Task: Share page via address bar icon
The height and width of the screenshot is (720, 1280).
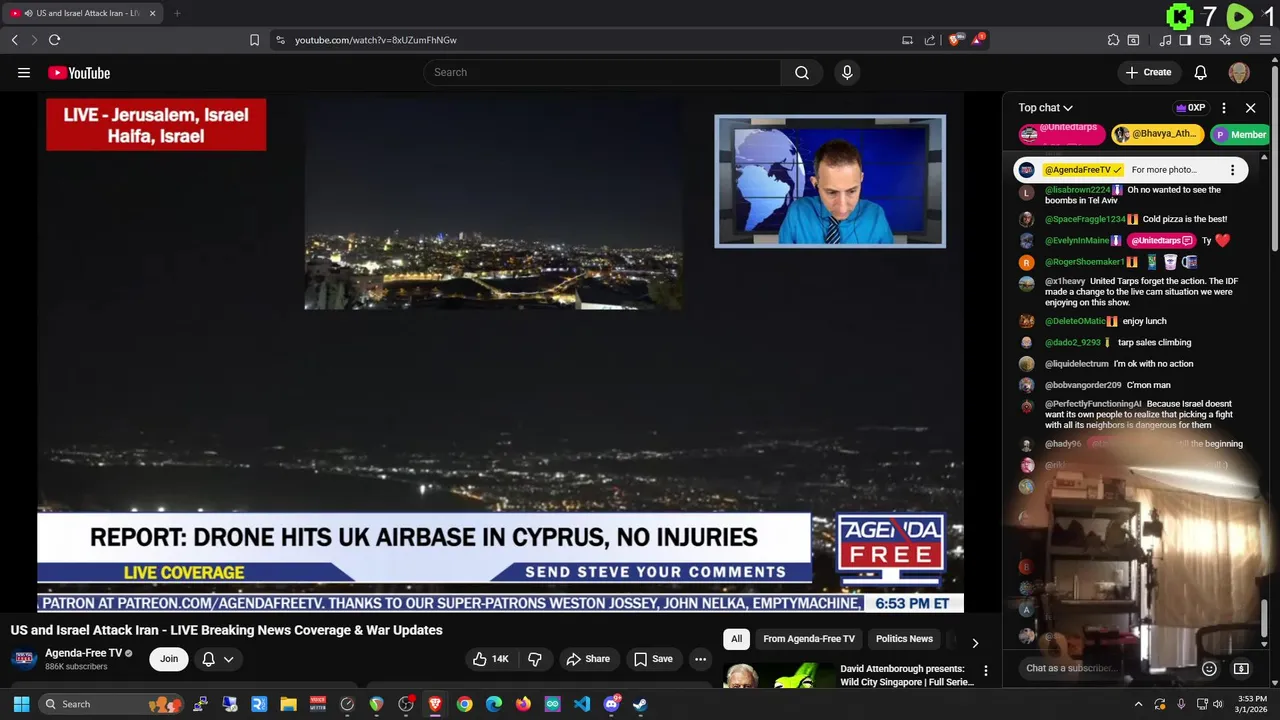Action: (x=930, y=40)
